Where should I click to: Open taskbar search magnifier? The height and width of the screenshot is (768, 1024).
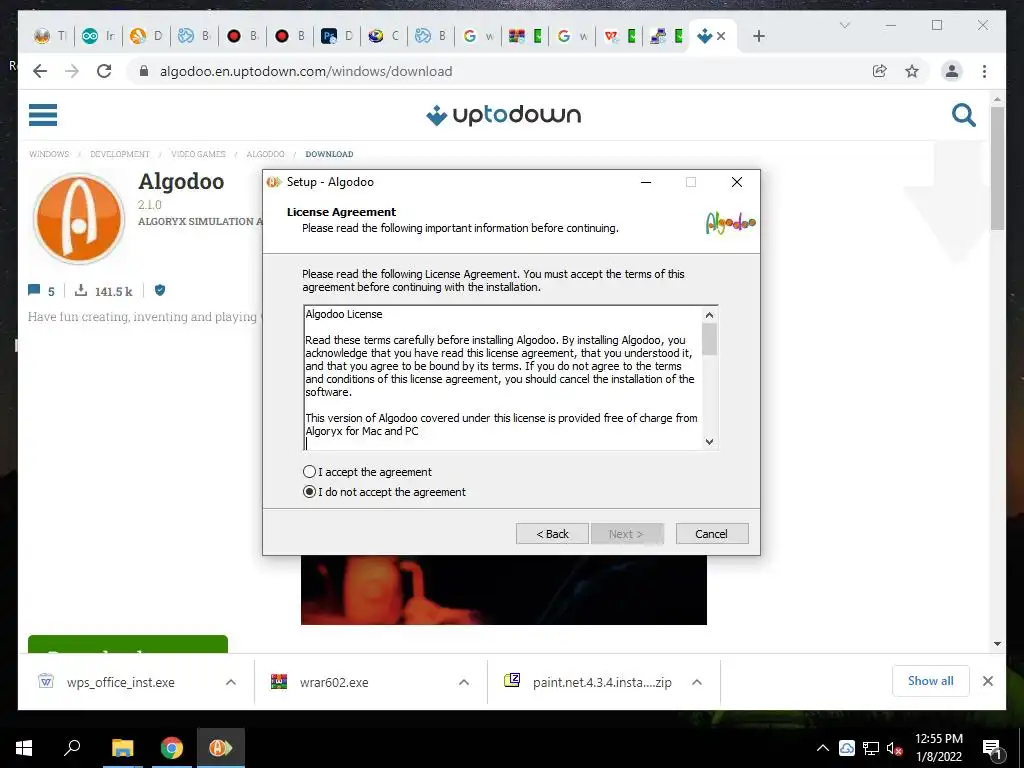(x=72, y=748)
